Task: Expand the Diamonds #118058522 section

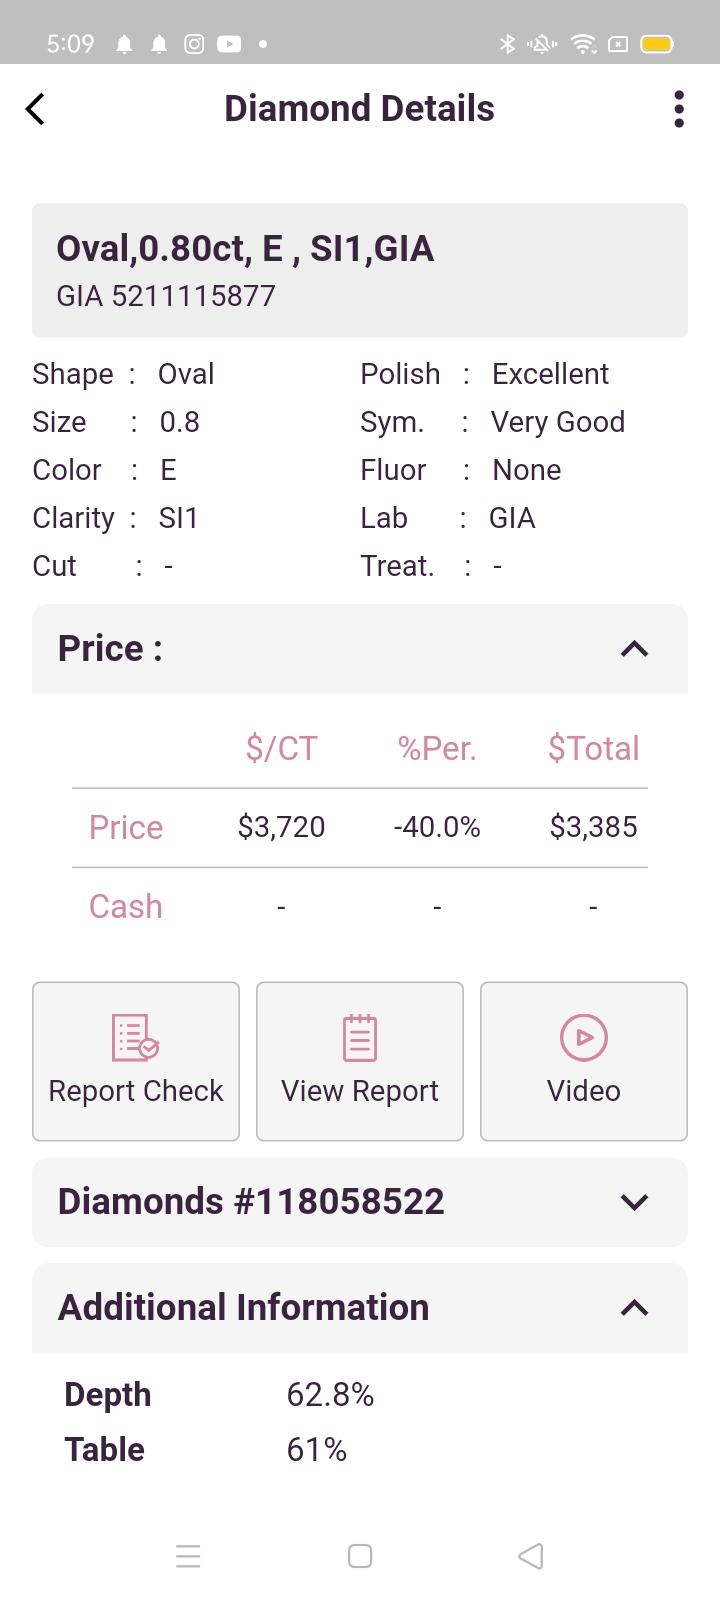Action: click(635, 1202)
